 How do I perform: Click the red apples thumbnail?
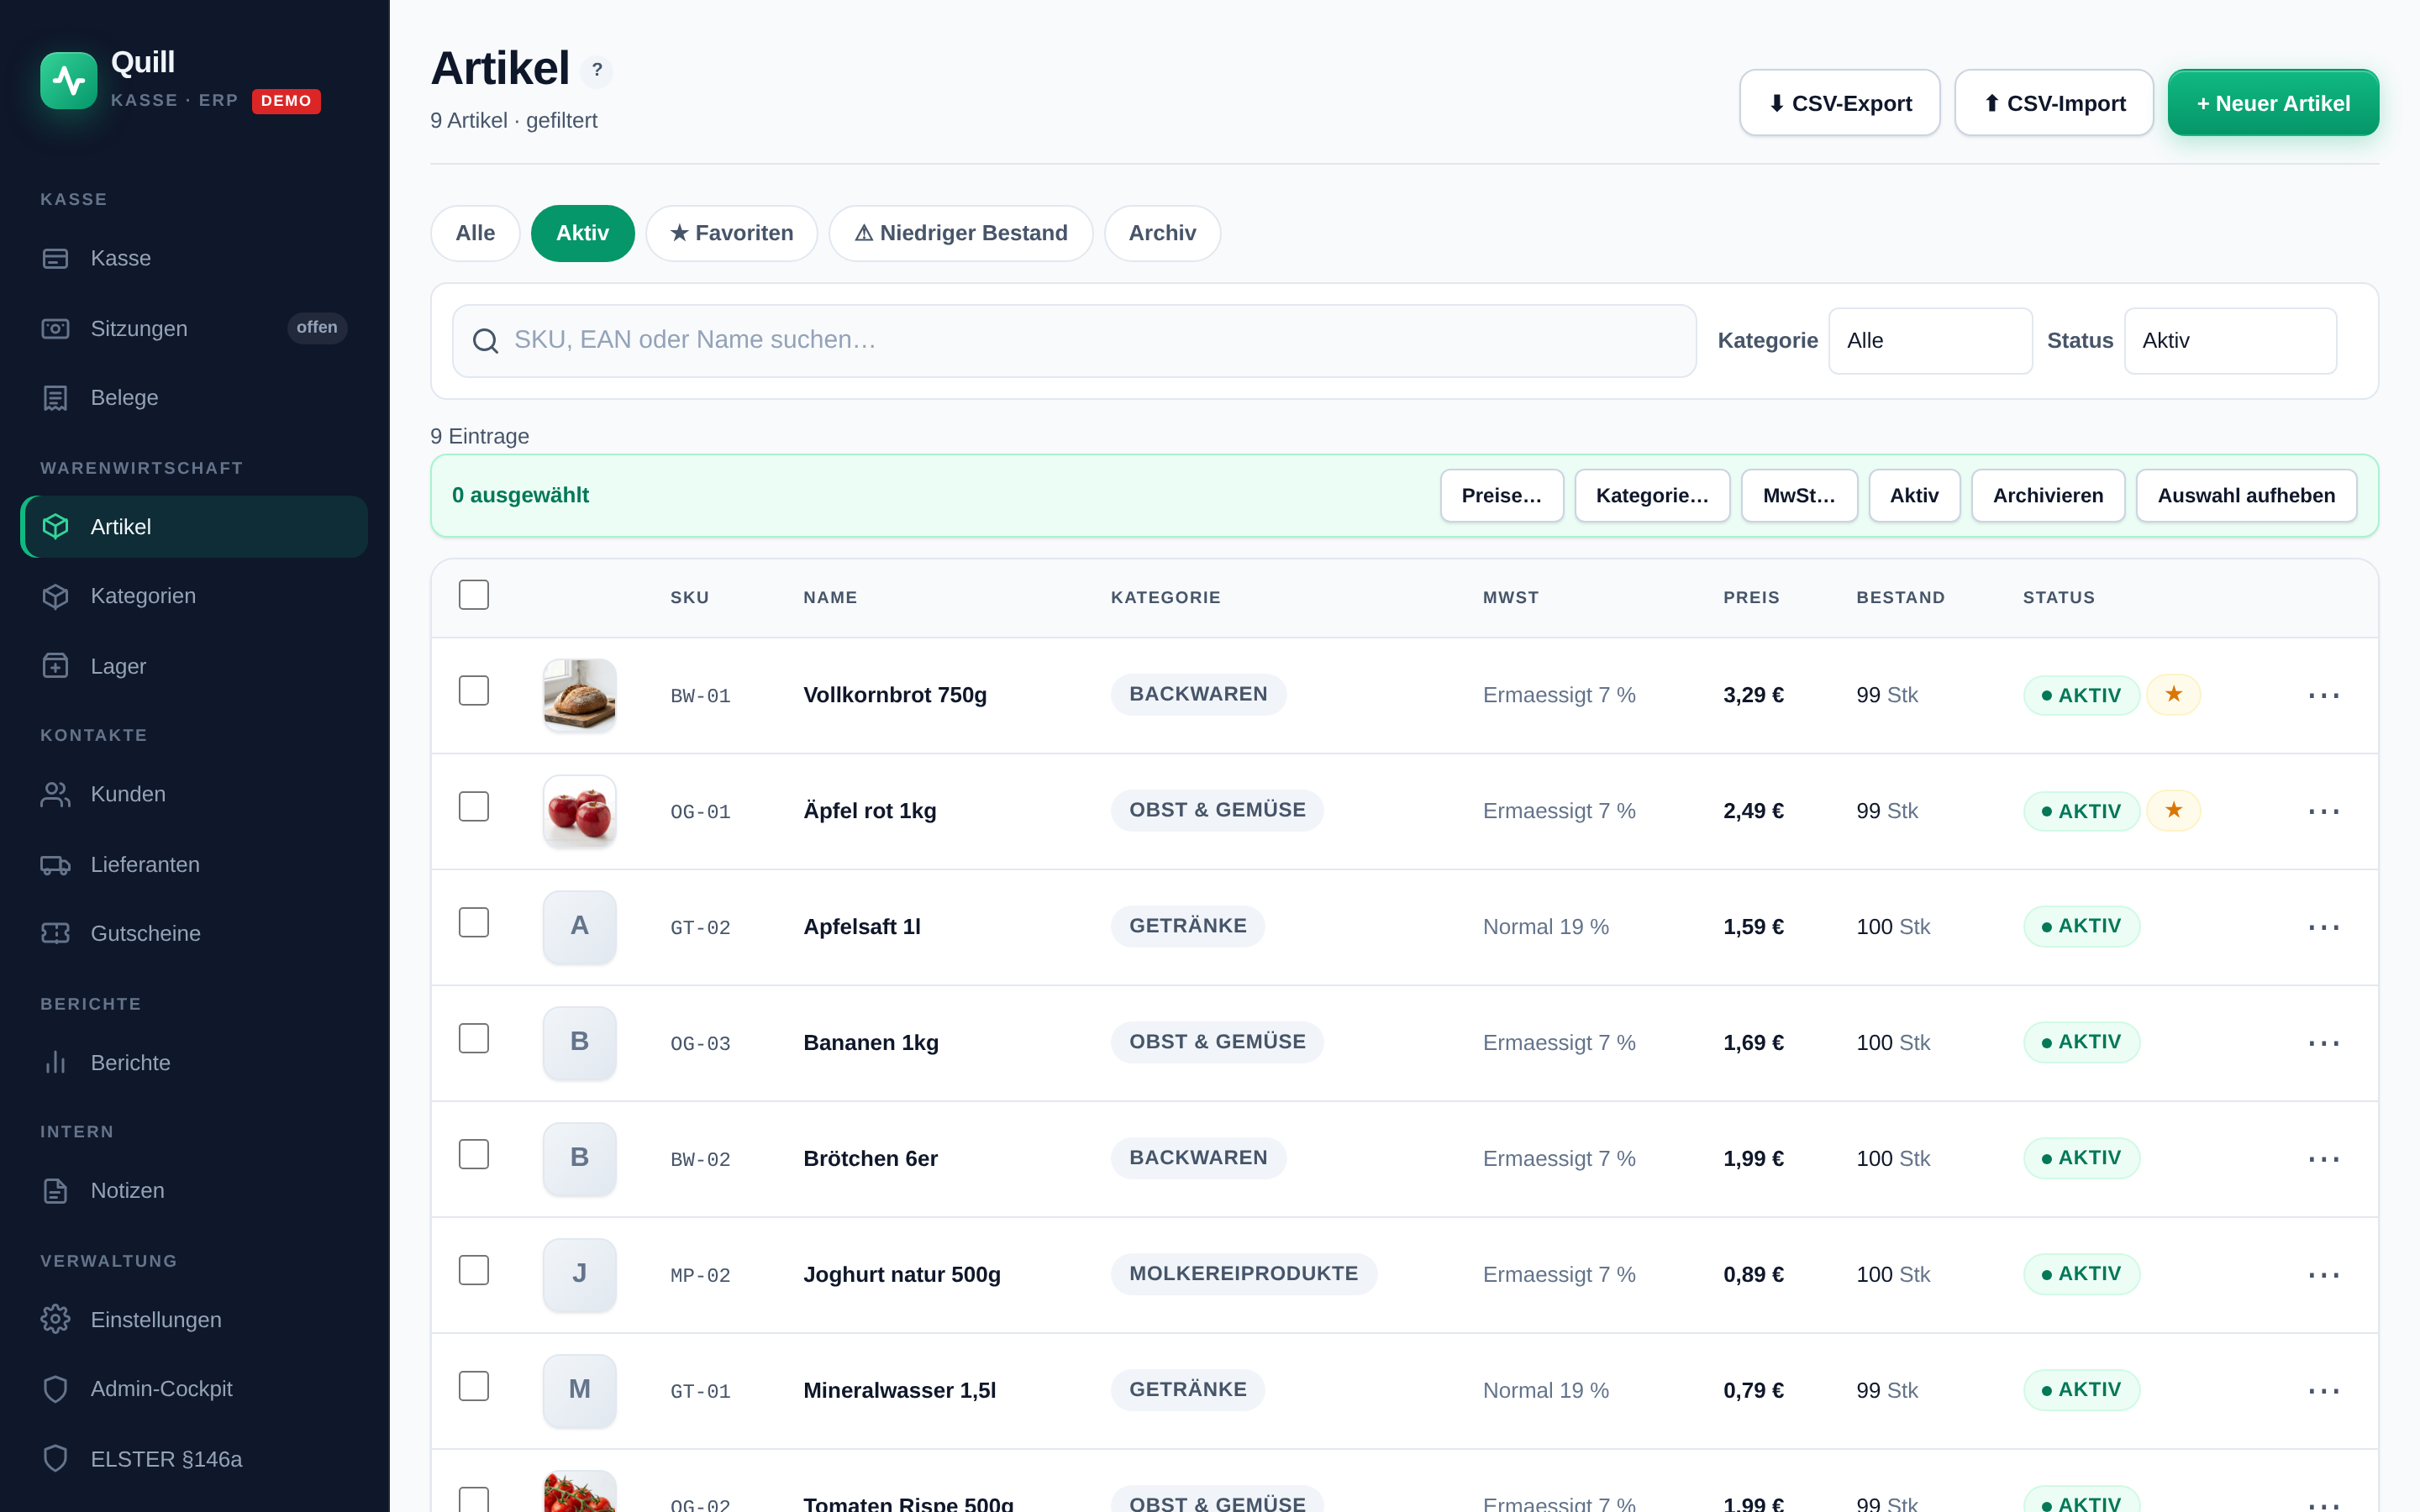(x=579, y=811)
